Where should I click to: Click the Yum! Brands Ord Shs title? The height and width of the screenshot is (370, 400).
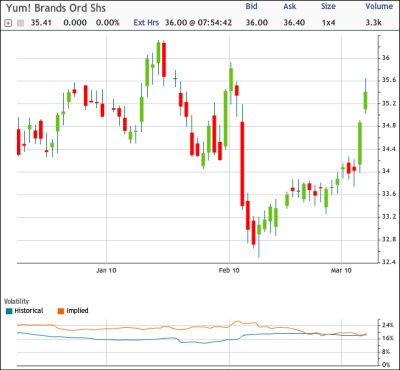56,8
